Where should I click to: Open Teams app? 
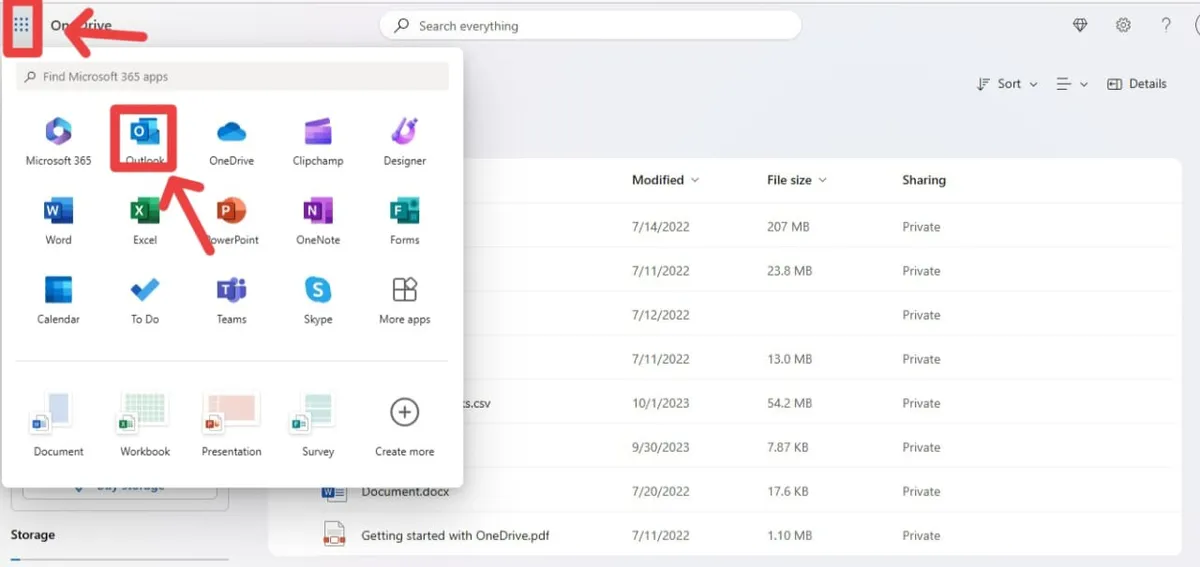[x=231, y=300]
